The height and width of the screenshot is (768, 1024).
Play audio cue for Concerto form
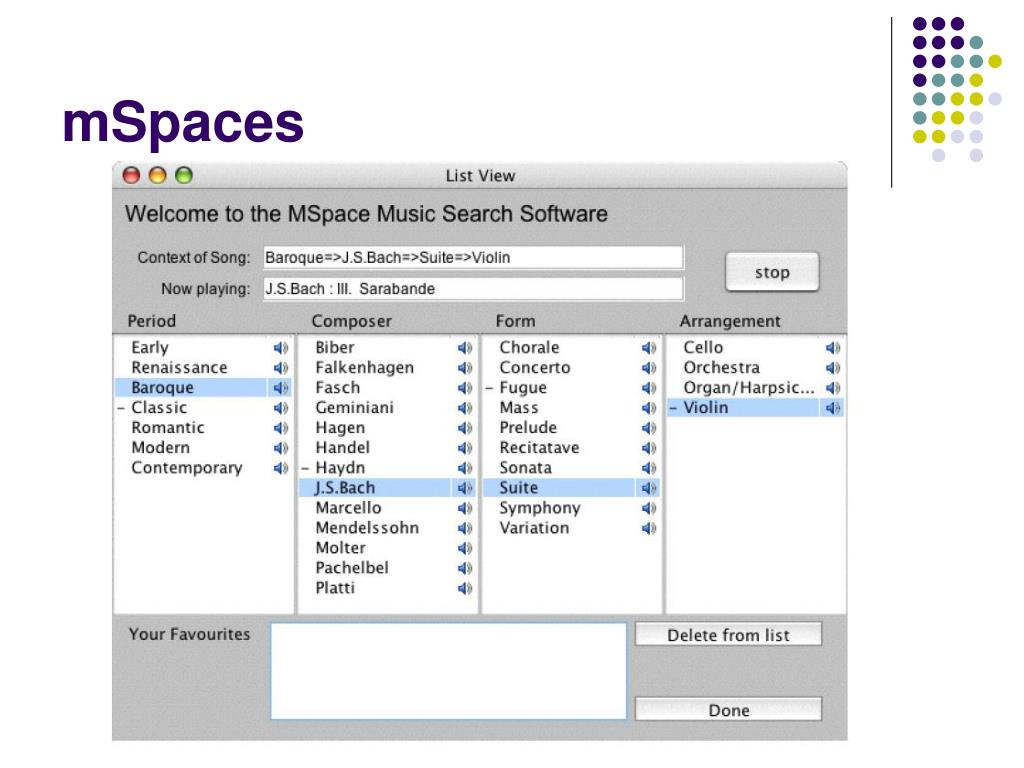[x=649, y=368]
